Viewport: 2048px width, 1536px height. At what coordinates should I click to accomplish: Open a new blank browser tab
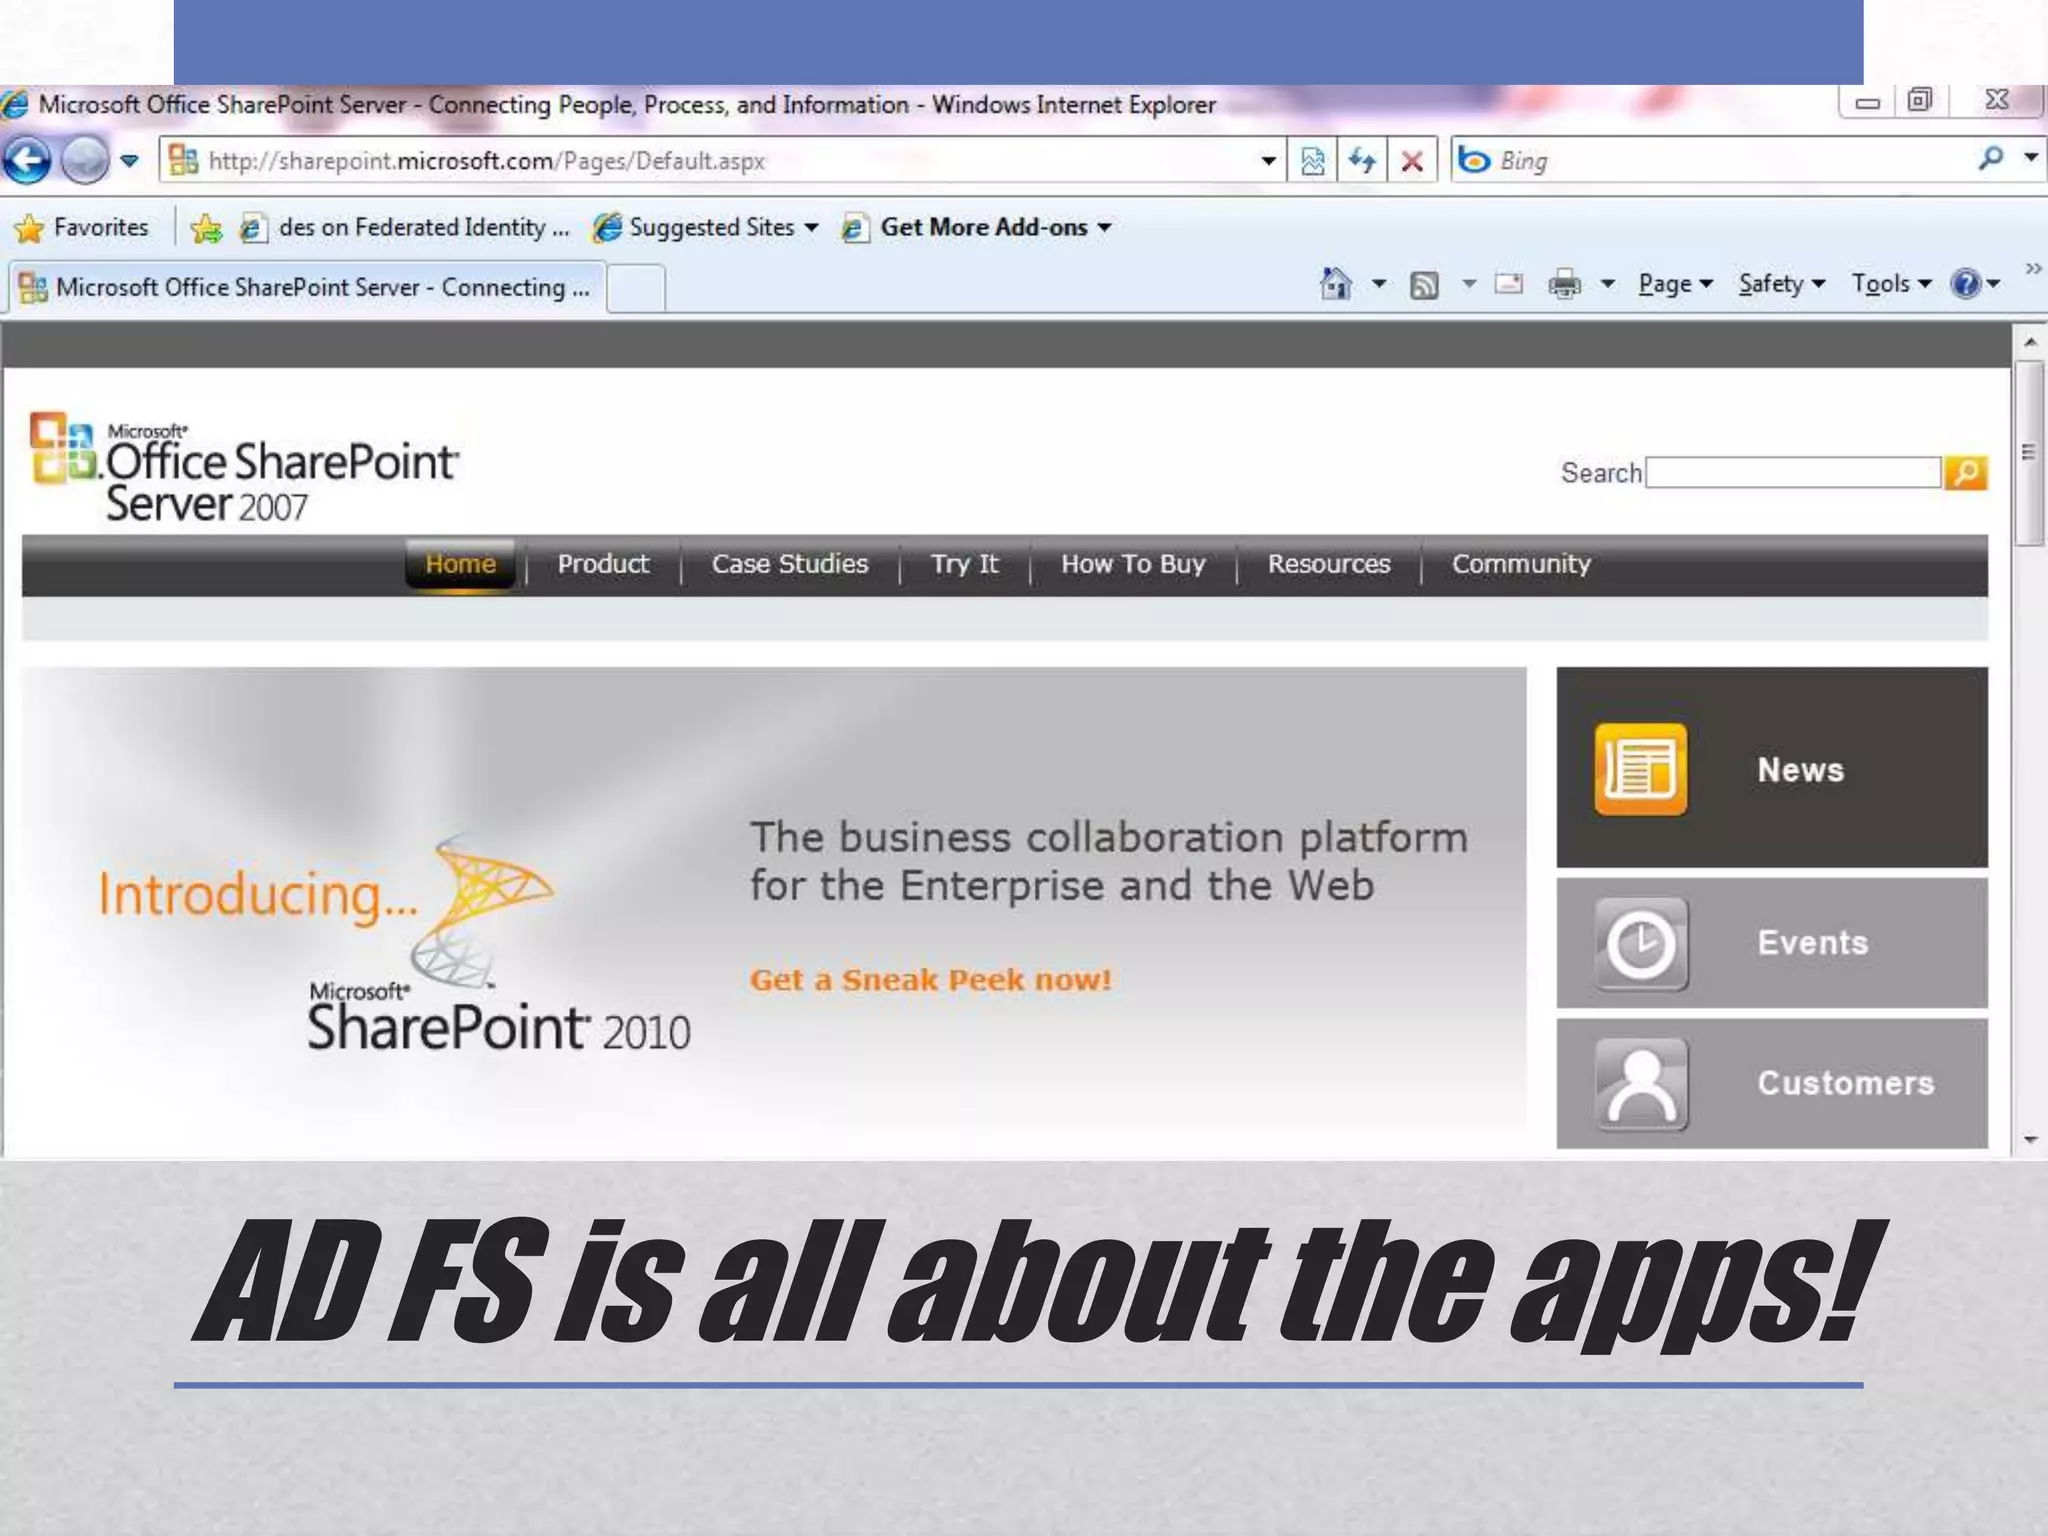pyautogui.click(x=636, y=289)
